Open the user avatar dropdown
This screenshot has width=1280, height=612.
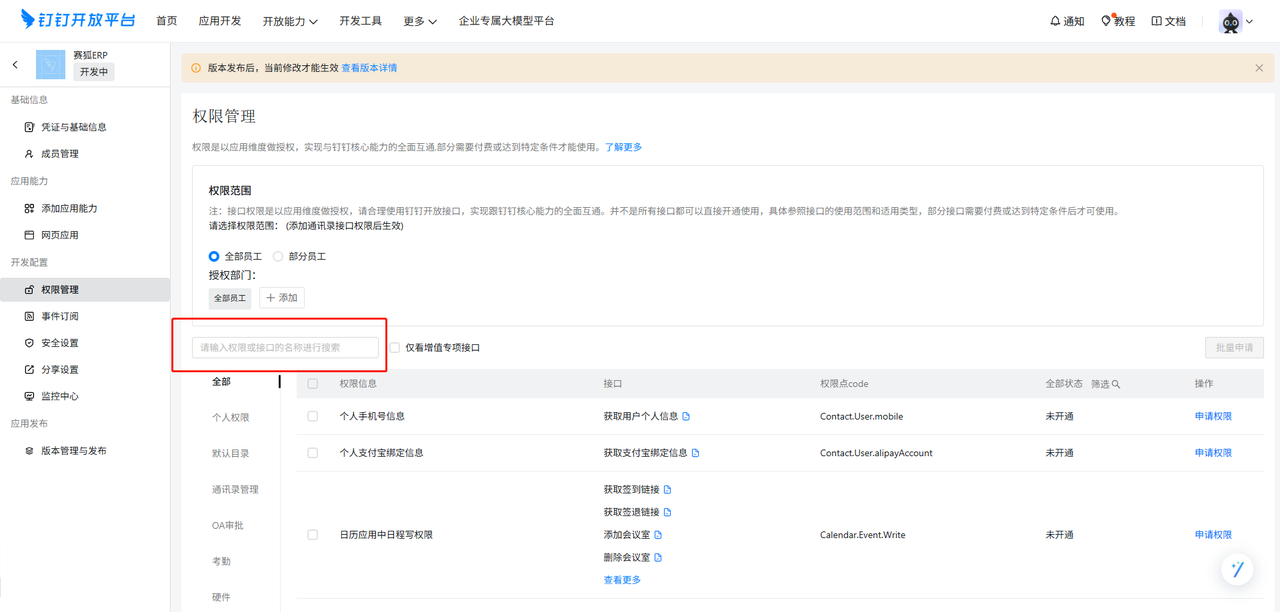pyautogui.click(x=1236, y=21)
